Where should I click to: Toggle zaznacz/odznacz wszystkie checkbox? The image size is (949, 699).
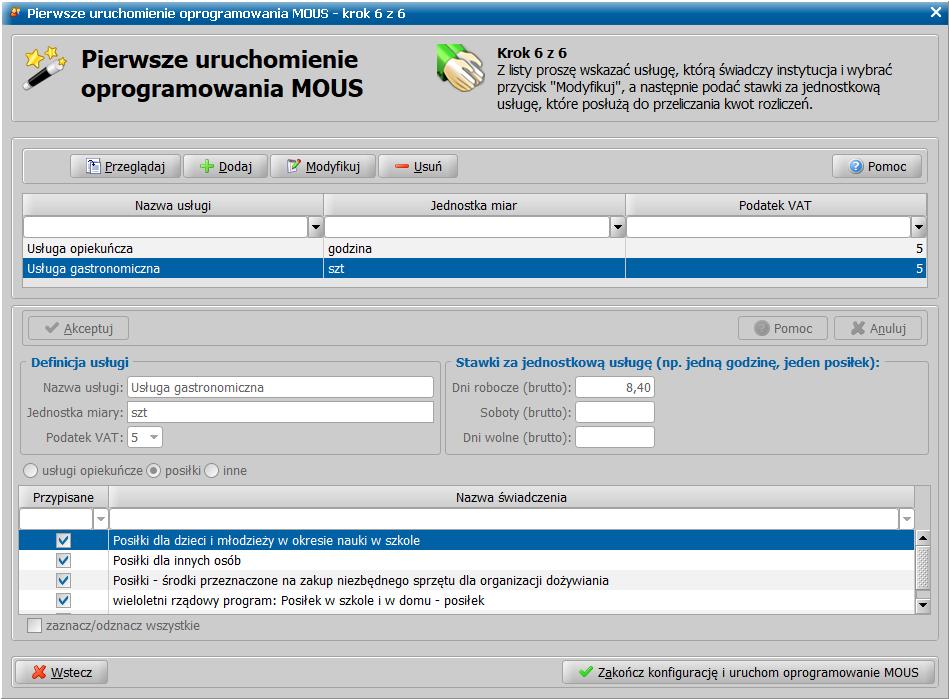click(34, 626)
